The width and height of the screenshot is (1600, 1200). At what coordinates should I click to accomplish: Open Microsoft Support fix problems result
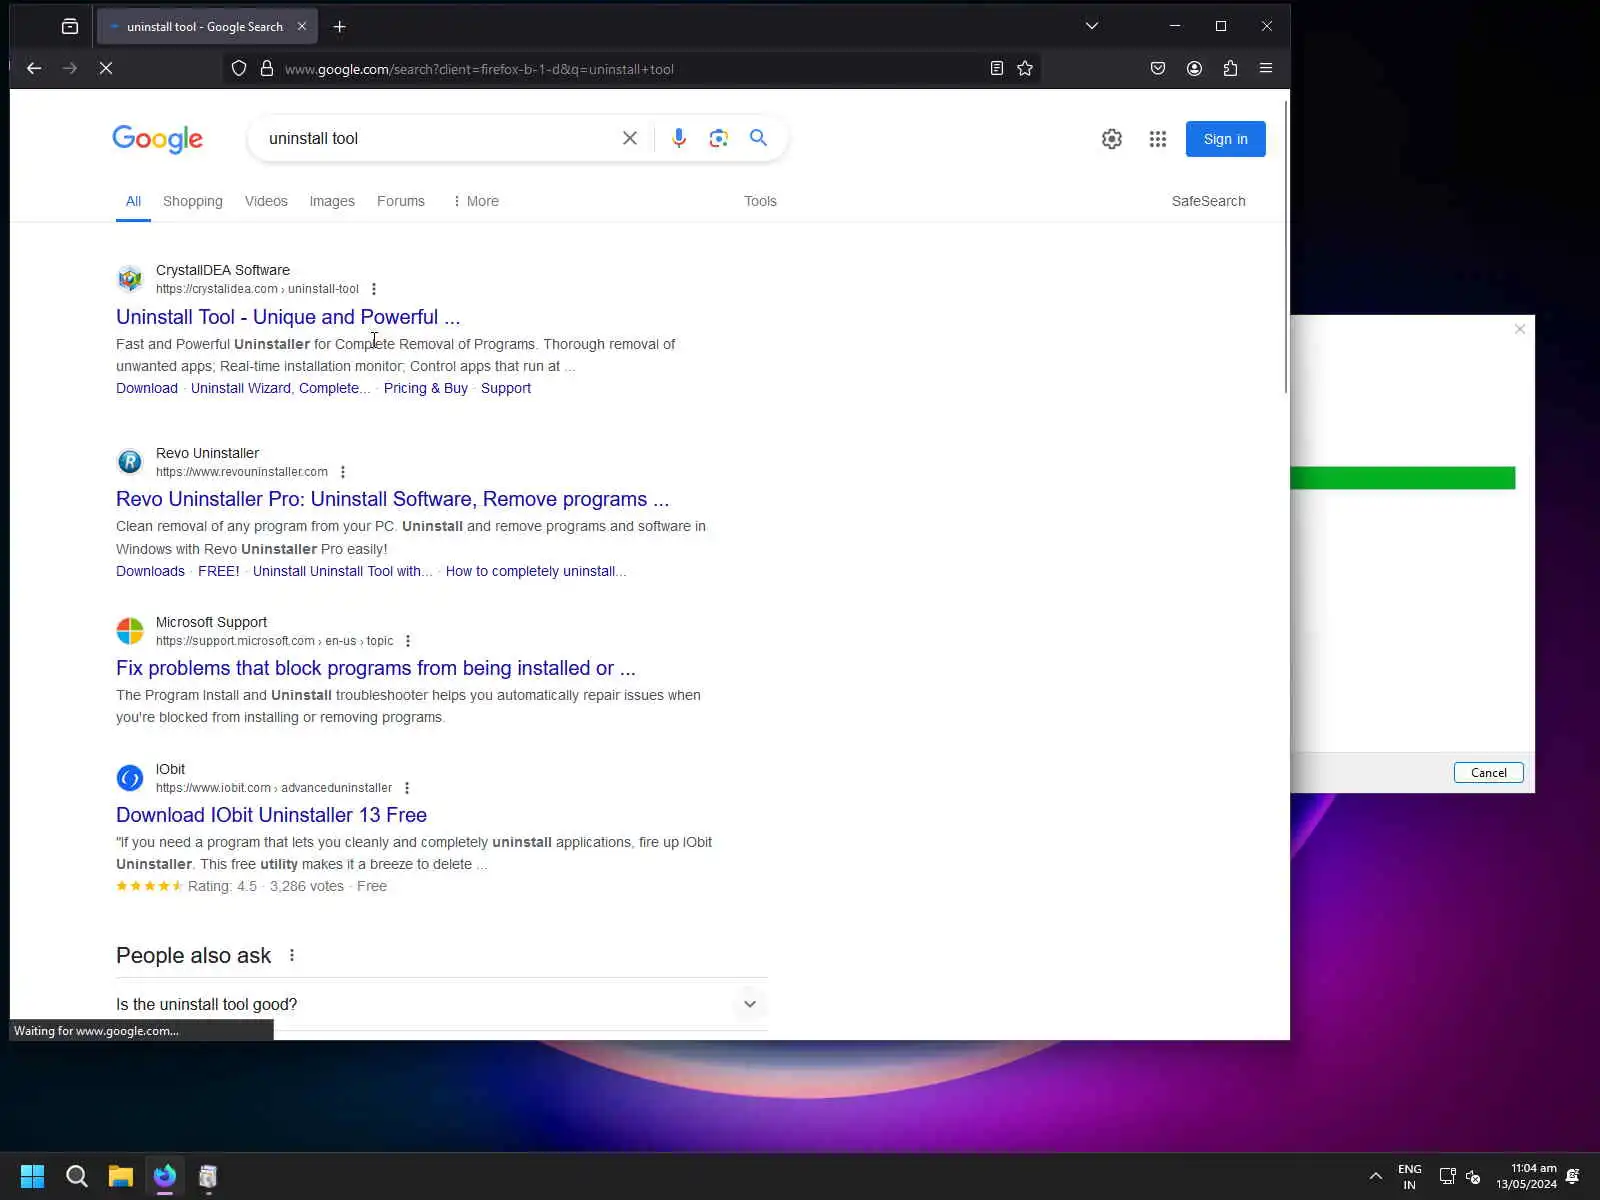[376, 668]
